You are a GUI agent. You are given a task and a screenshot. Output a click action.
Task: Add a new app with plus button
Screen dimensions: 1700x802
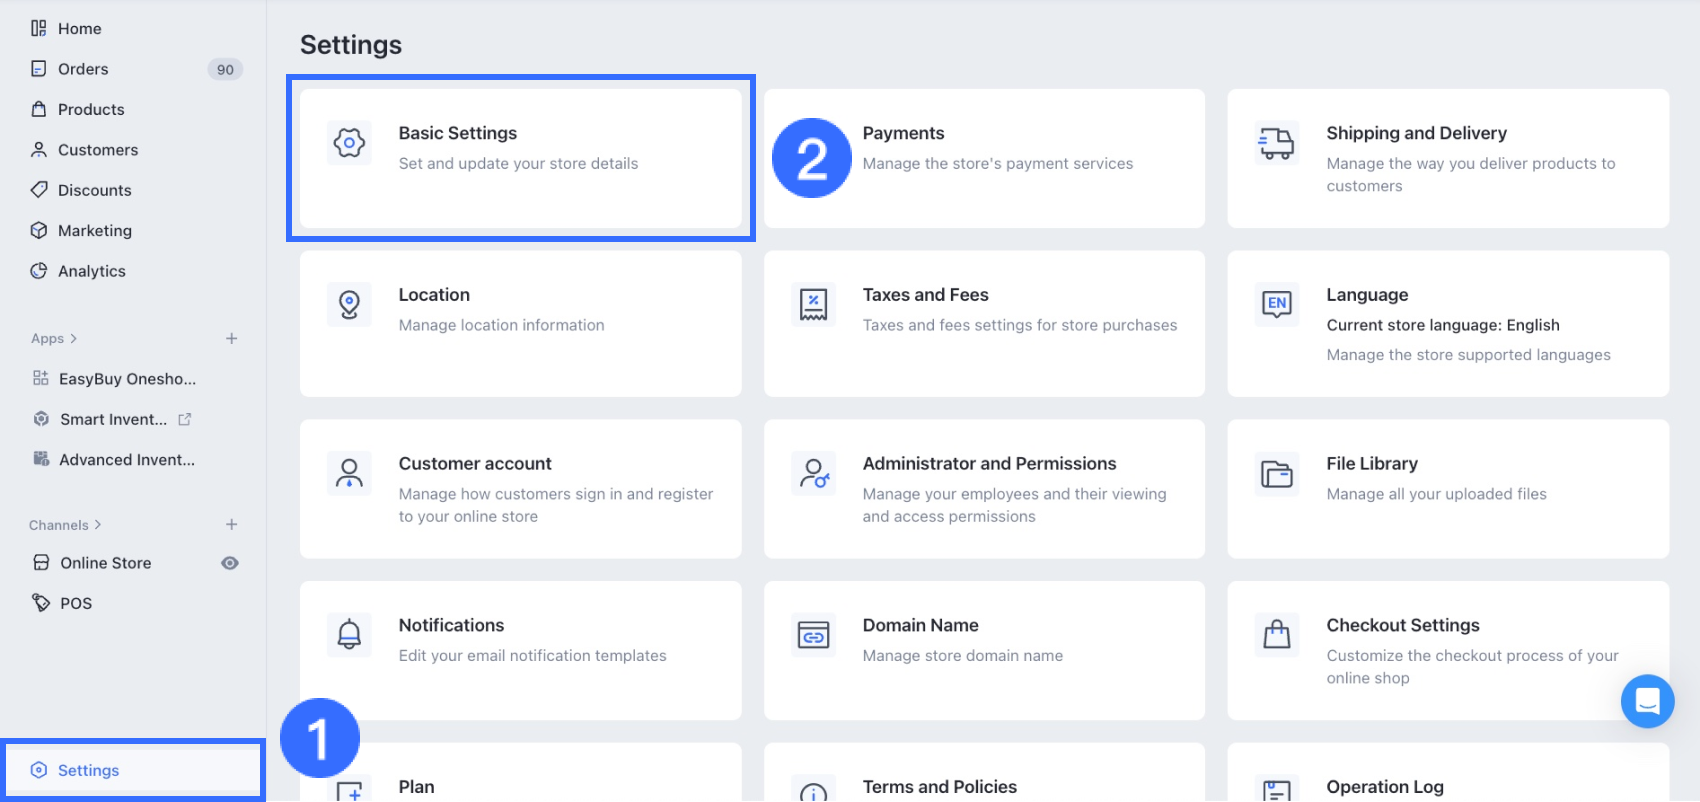231,339
